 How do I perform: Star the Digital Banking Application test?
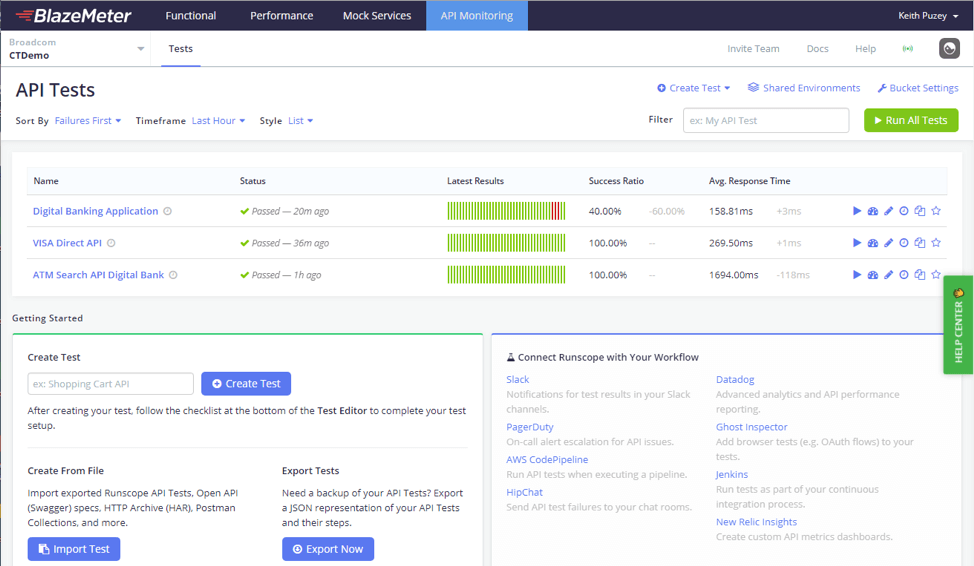coord(936,211)
